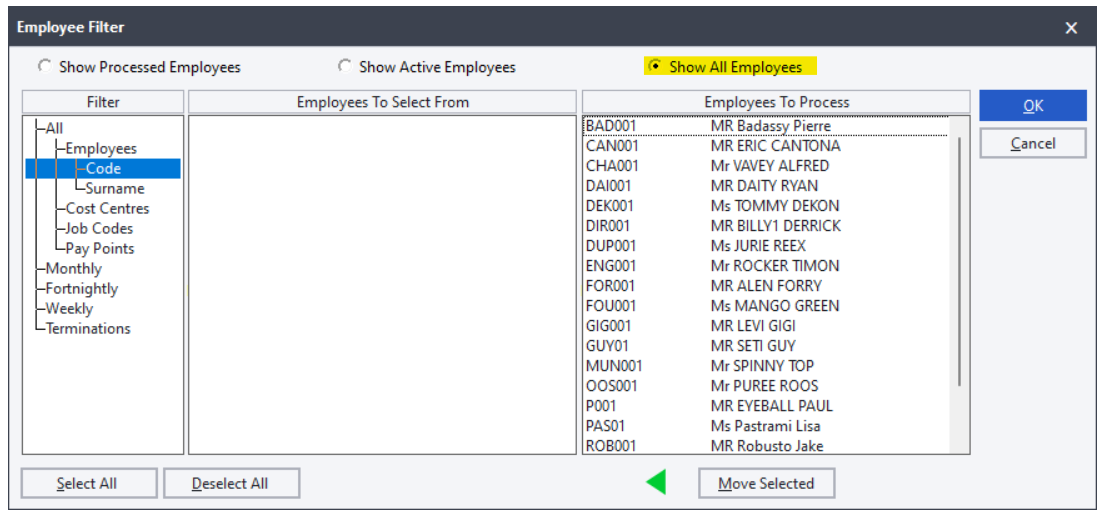Expand the All node in filter tree
Image resolution: width=1102 pixels, height=512 pixels.
(54, 129)
